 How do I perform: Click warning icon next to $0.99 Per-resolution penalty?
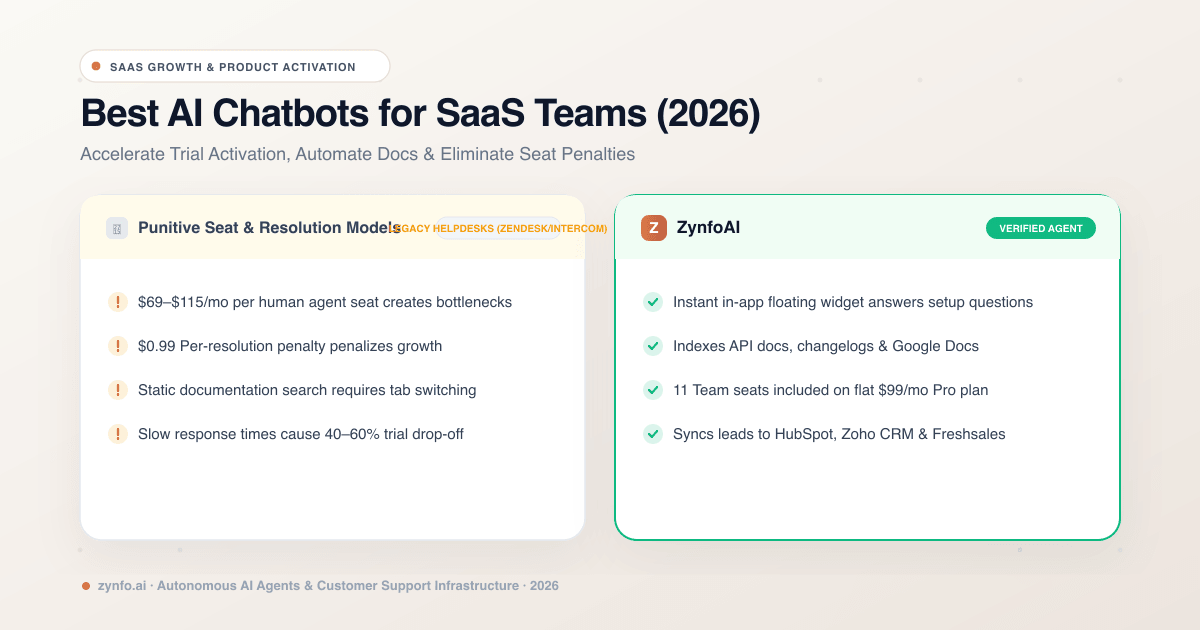117,346
